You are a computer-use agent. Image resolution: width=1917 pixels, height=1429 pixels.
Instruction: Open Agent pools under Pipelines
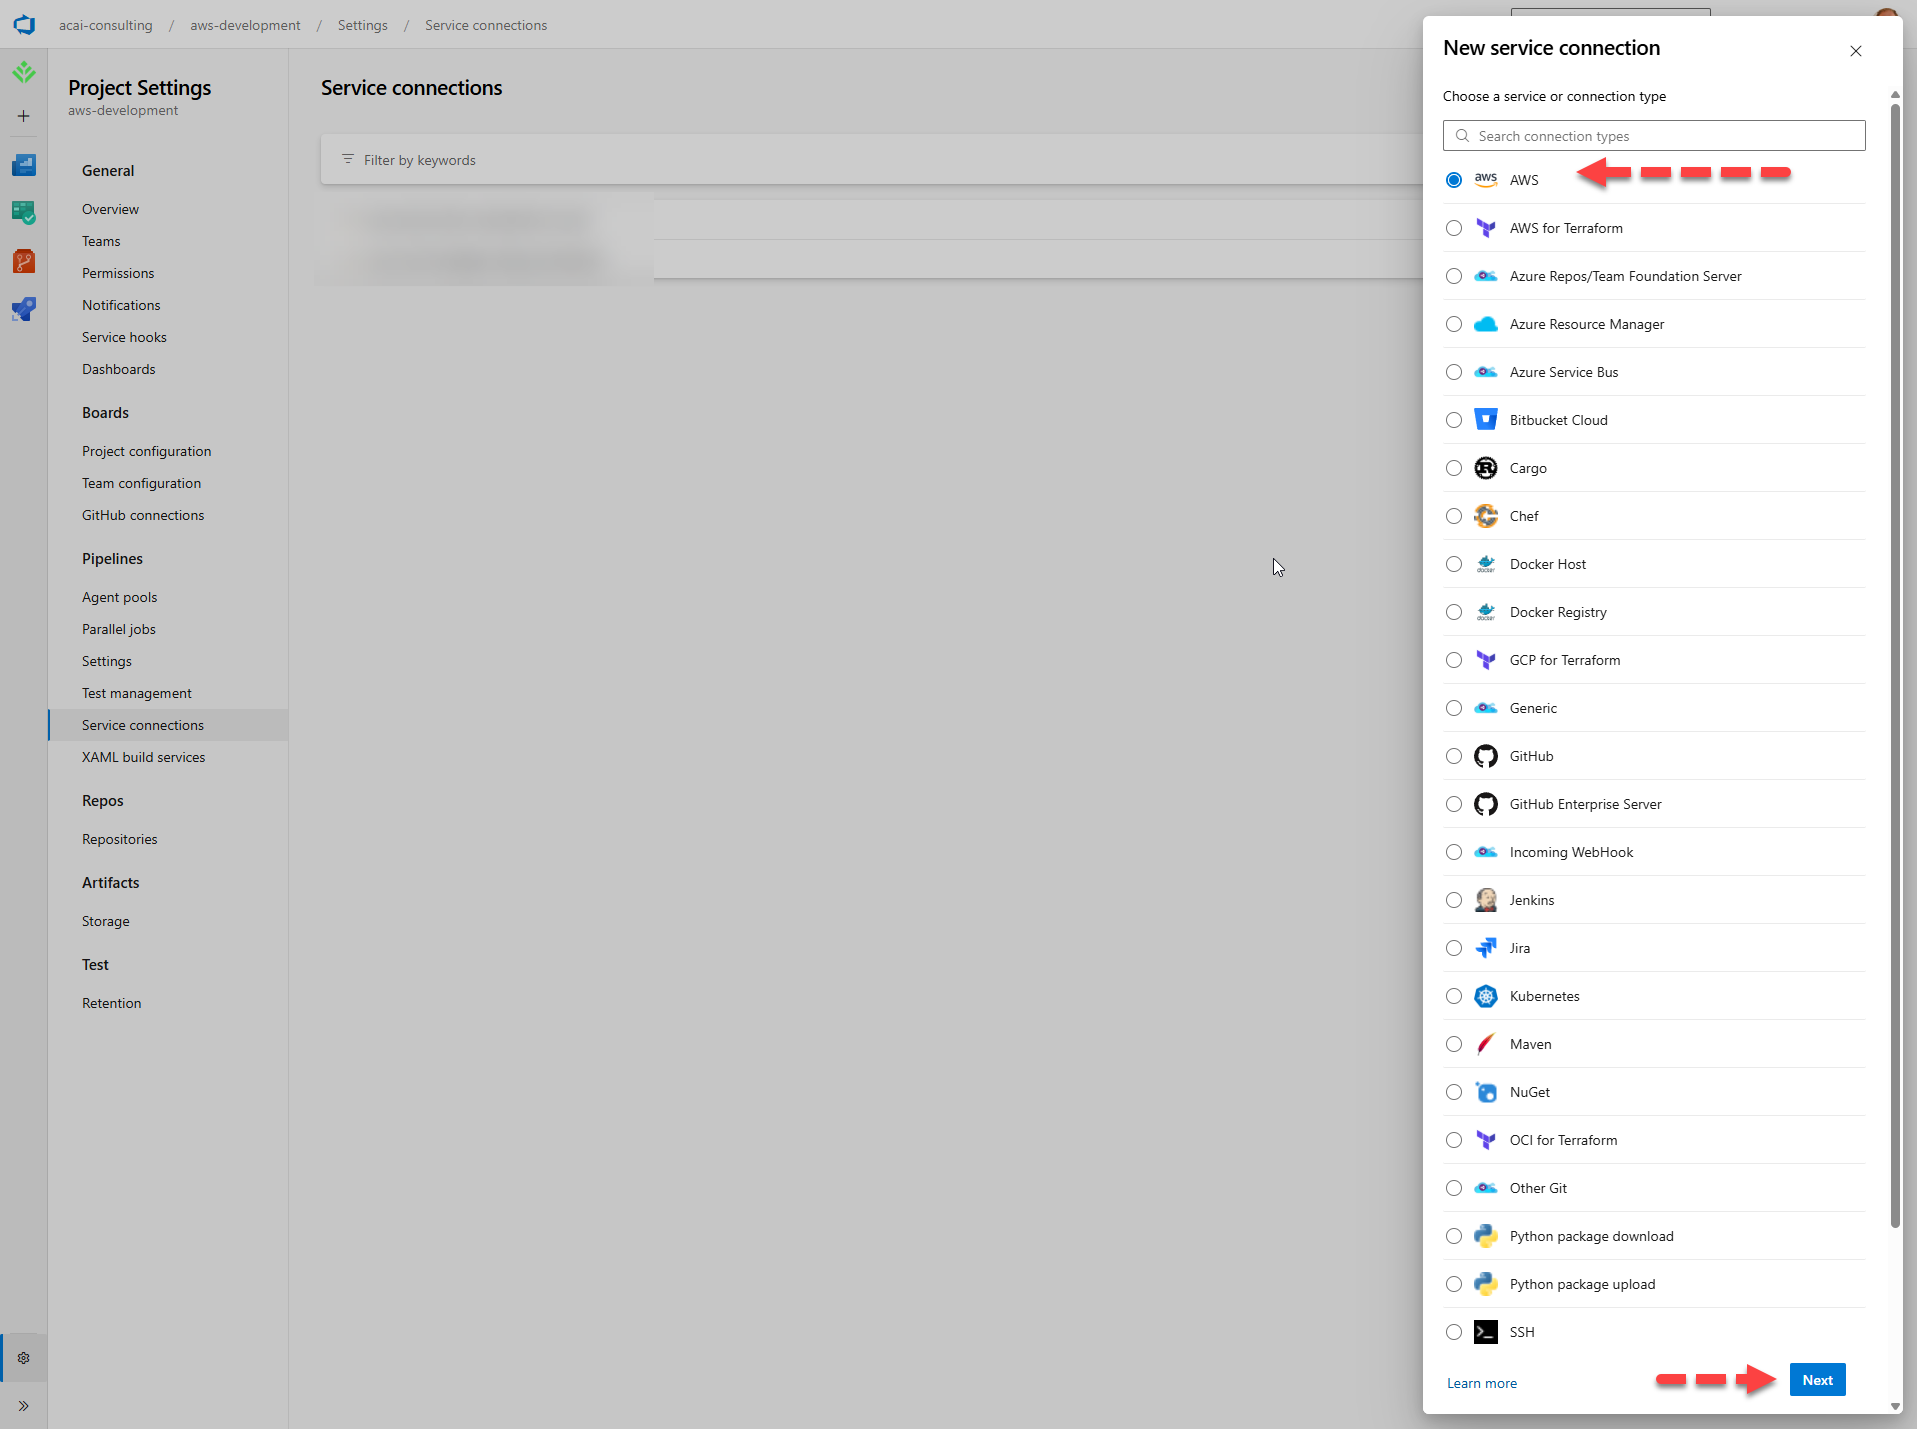point(119,597)
